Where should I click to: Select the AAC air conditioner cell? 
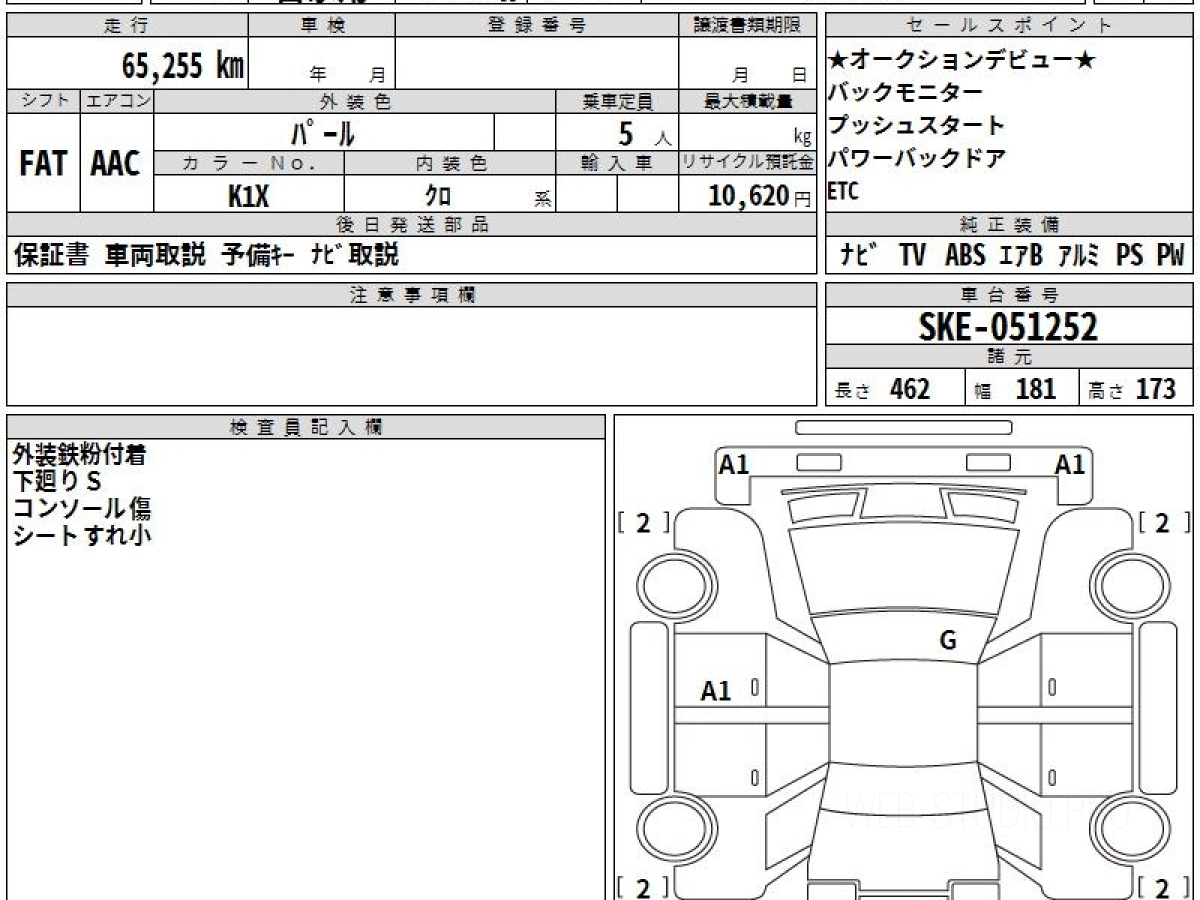pos(116,164)
